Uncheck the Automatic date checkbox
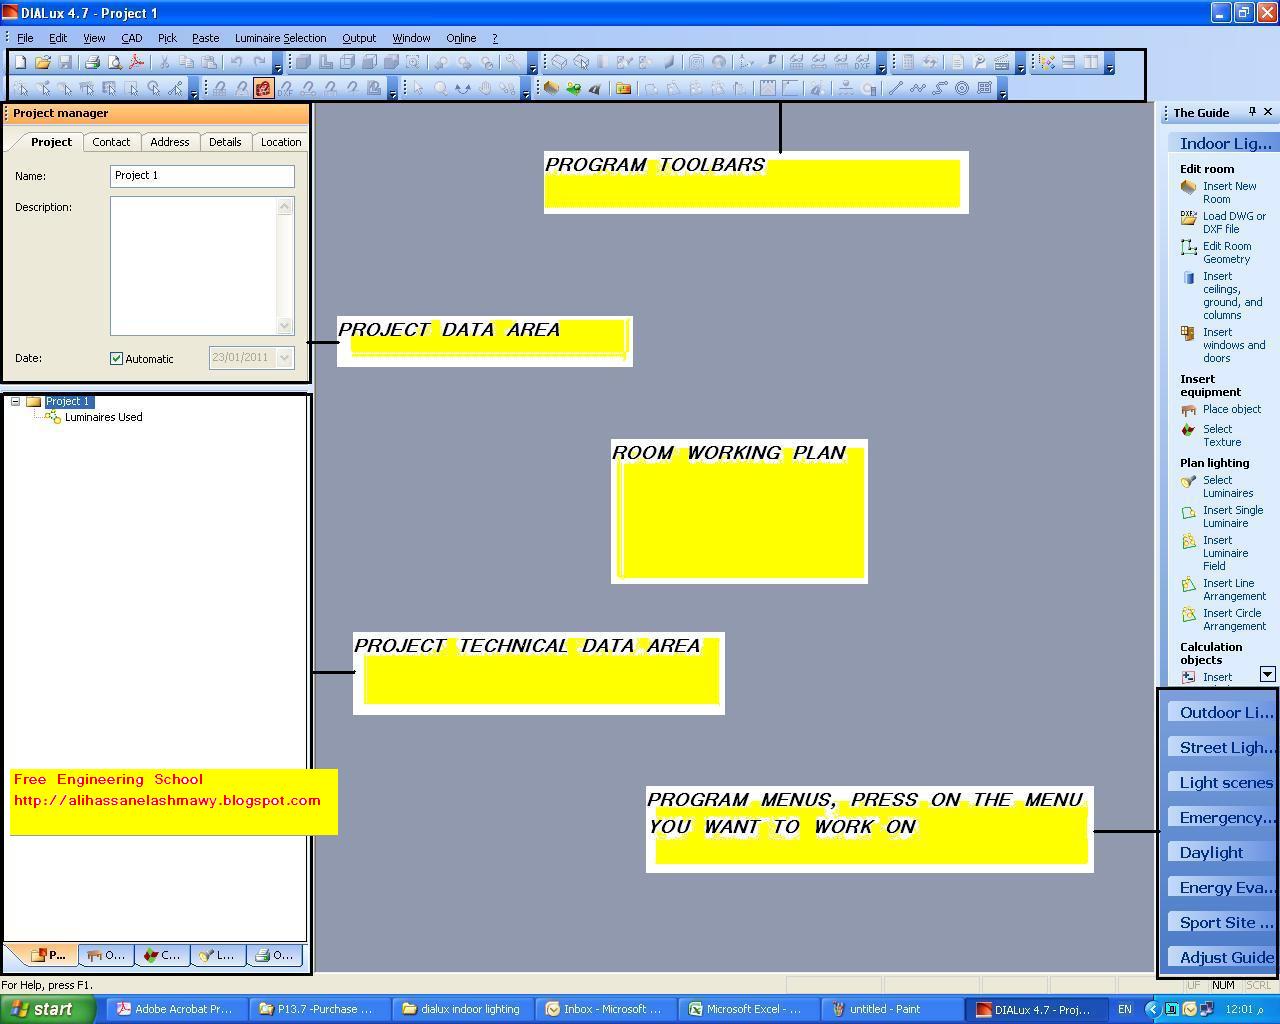Screen dimensions: 1280x1024 click(x=115, y=358)
